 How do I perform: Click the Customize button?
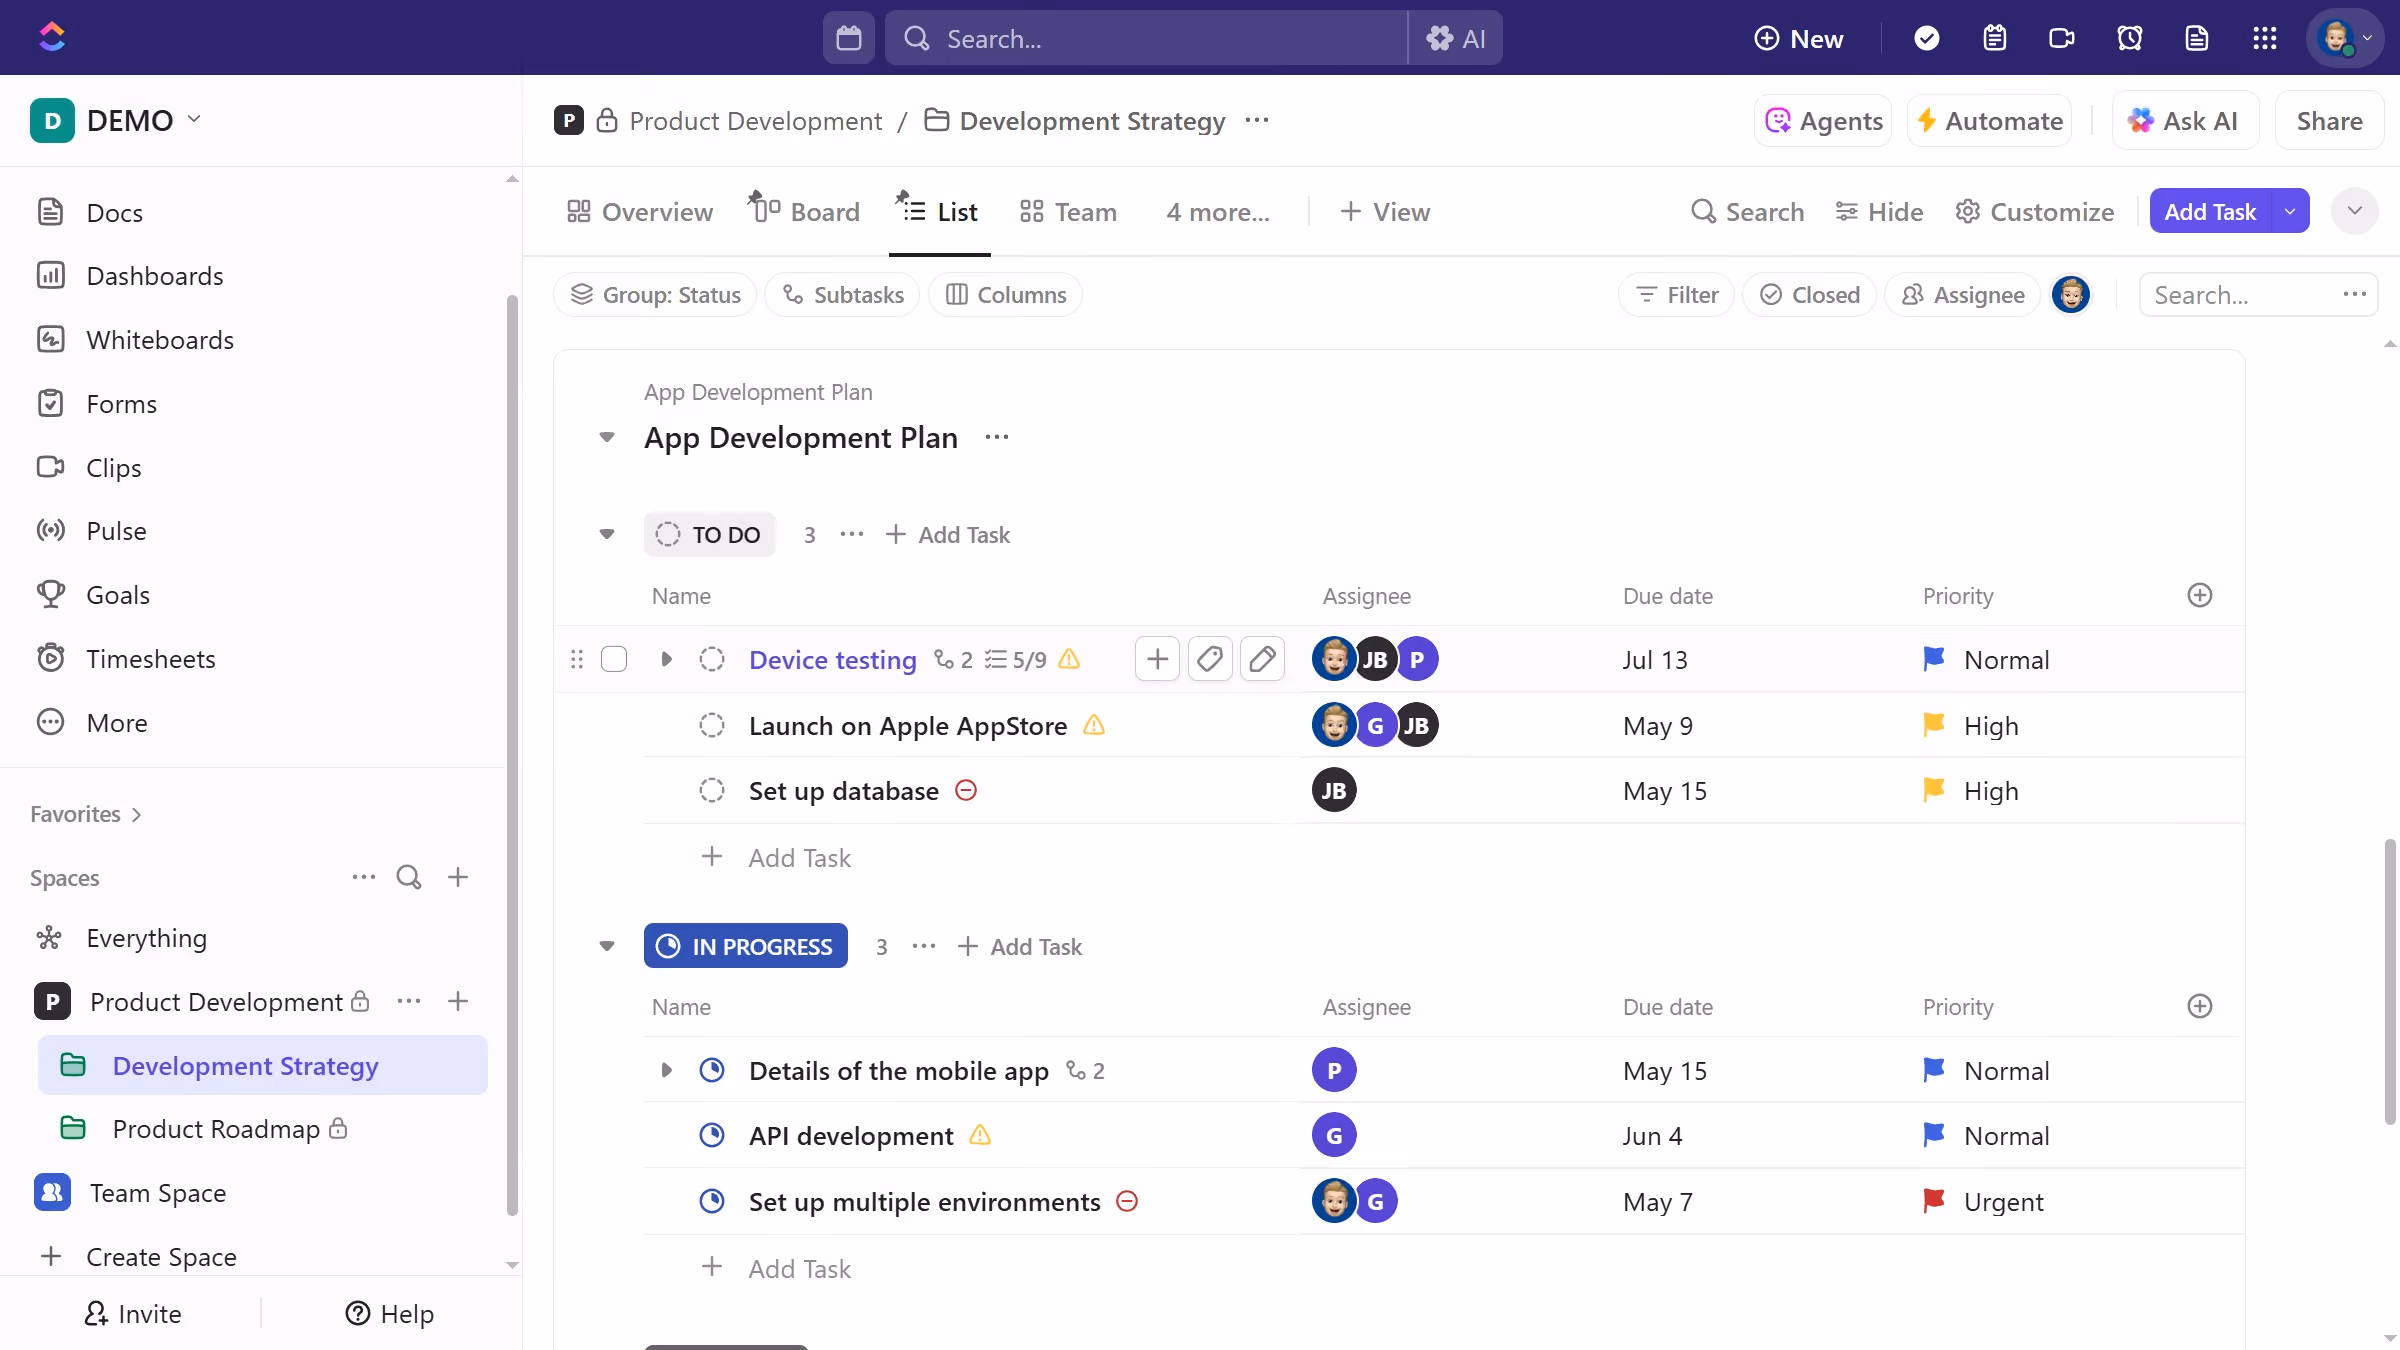(x=2035, y=211)
